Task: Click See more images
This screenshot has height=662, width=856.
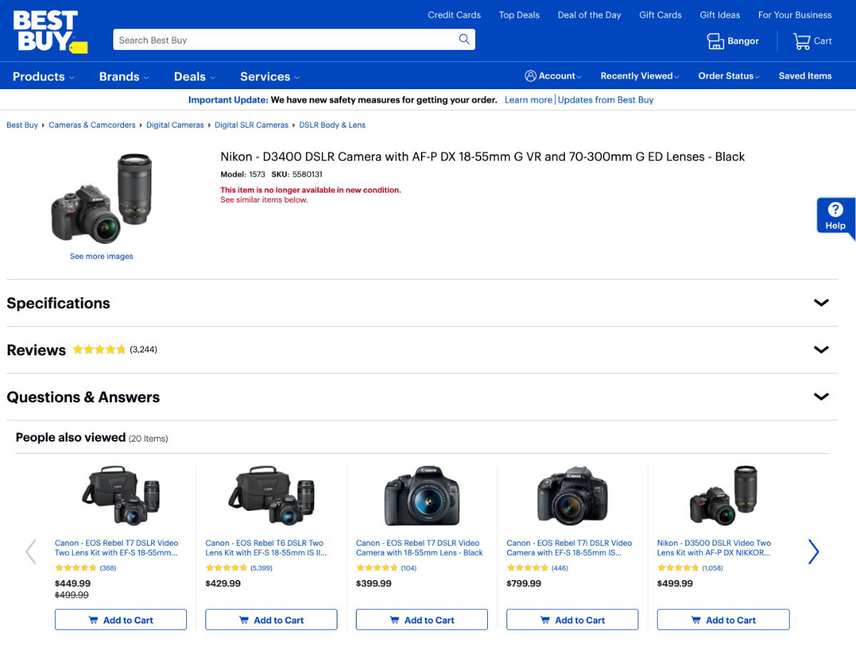Action: 100,256
